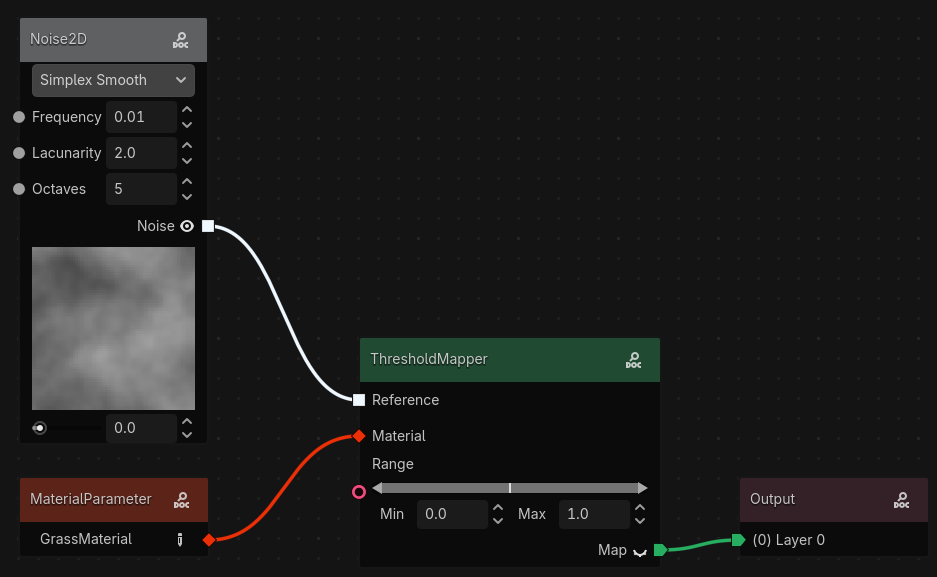Click the (0) Layer 0 label
The width and height of the screenshot is (937, 577).
(789, 540)
